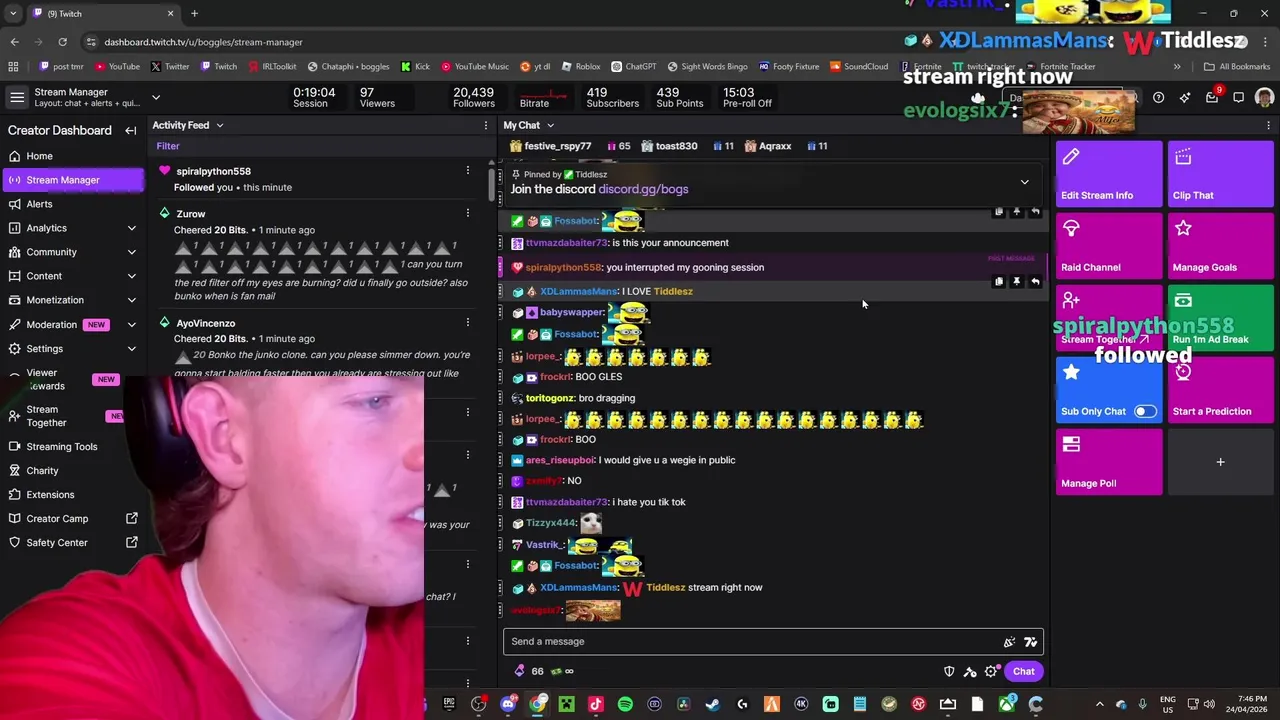Click Run 1m Ad Break quick action
This screenshot has width=1280, height=720.
(x=1220, y=318)
